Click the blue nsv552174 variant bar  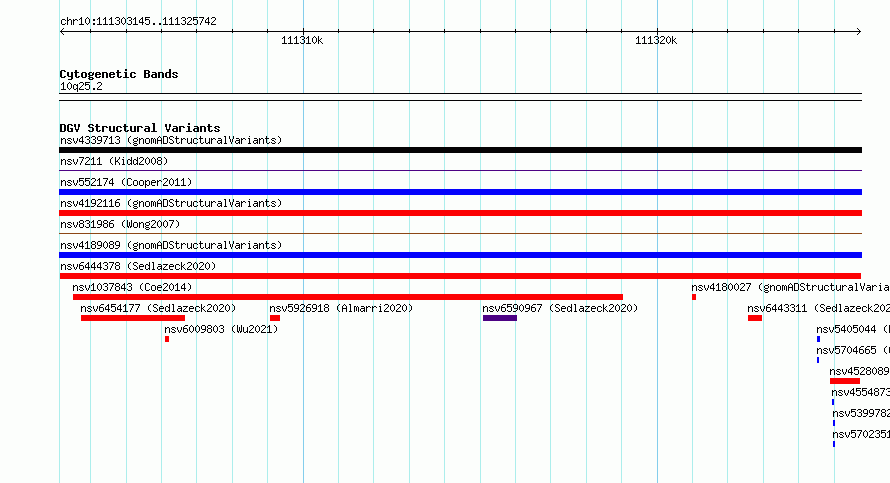[460, 192]
